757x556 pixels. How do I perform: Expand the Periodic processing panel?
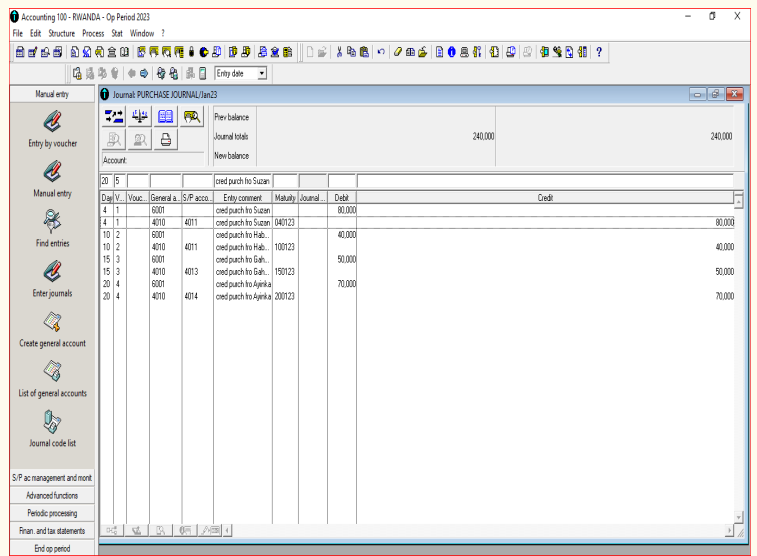click(x=52, y=513)
